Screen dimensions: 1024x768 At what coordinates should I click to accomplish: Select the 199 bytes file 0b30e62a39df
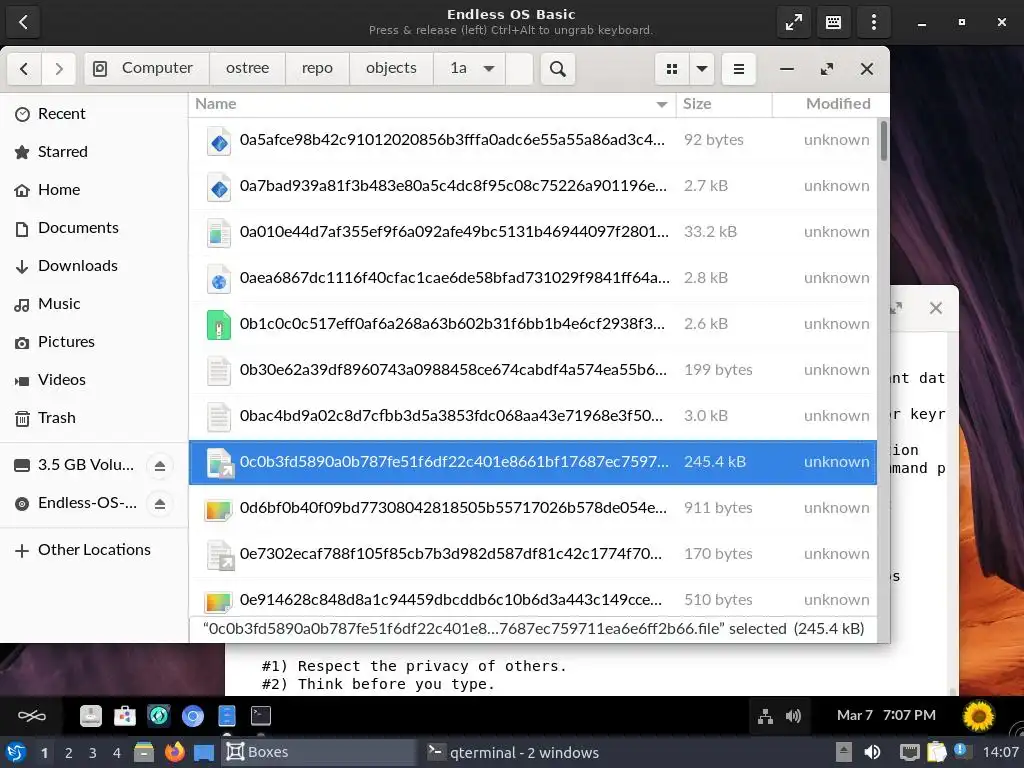click(x=533, y=370)
